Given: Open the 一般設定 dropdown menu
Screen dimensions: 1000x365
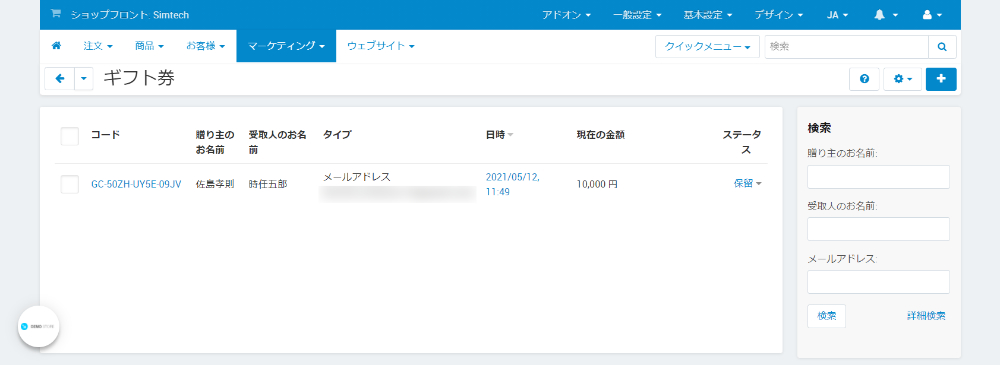Looking at the screenshot, I should pos(636,15).
